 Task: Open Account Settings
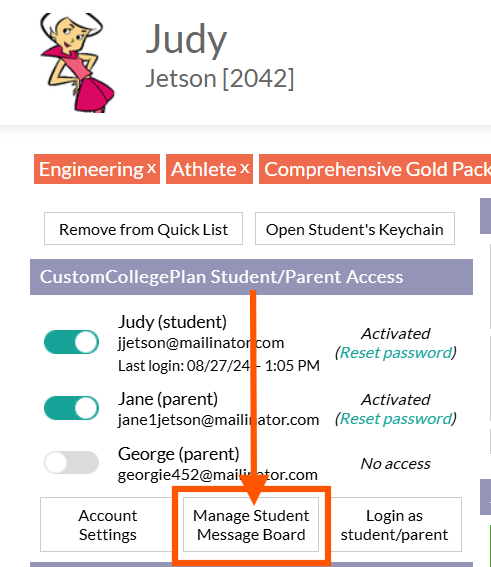coord(108,525)
